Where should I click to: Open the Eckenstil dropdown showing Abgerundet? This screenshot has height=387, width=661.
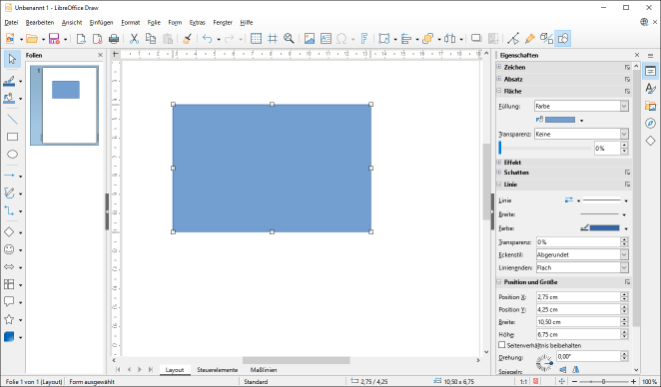point(582,255)
